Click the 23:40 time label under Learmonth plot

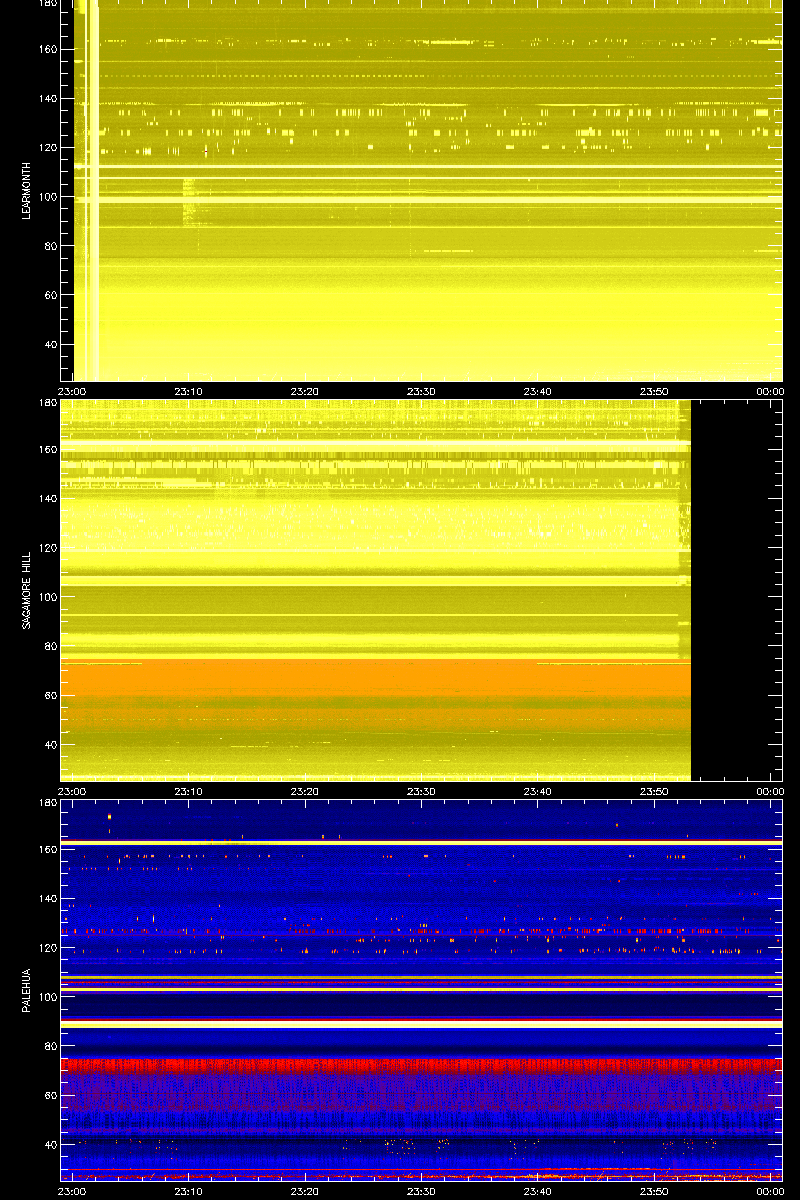(538, 391)
